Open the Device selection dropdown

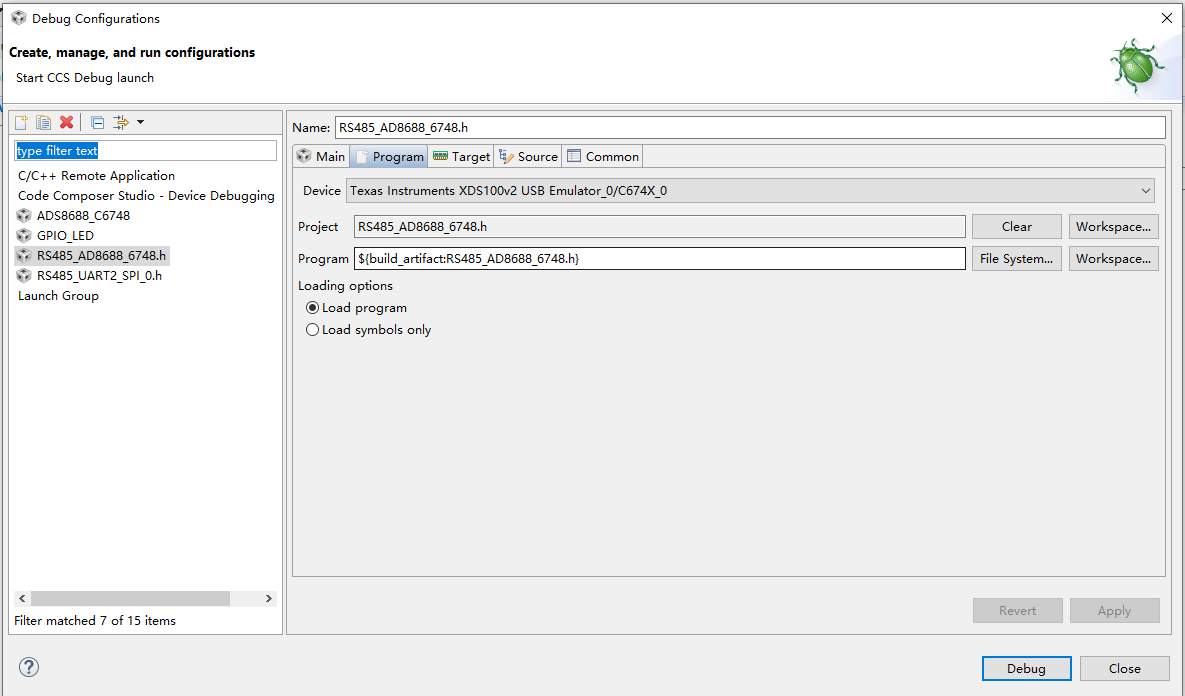1145,190
